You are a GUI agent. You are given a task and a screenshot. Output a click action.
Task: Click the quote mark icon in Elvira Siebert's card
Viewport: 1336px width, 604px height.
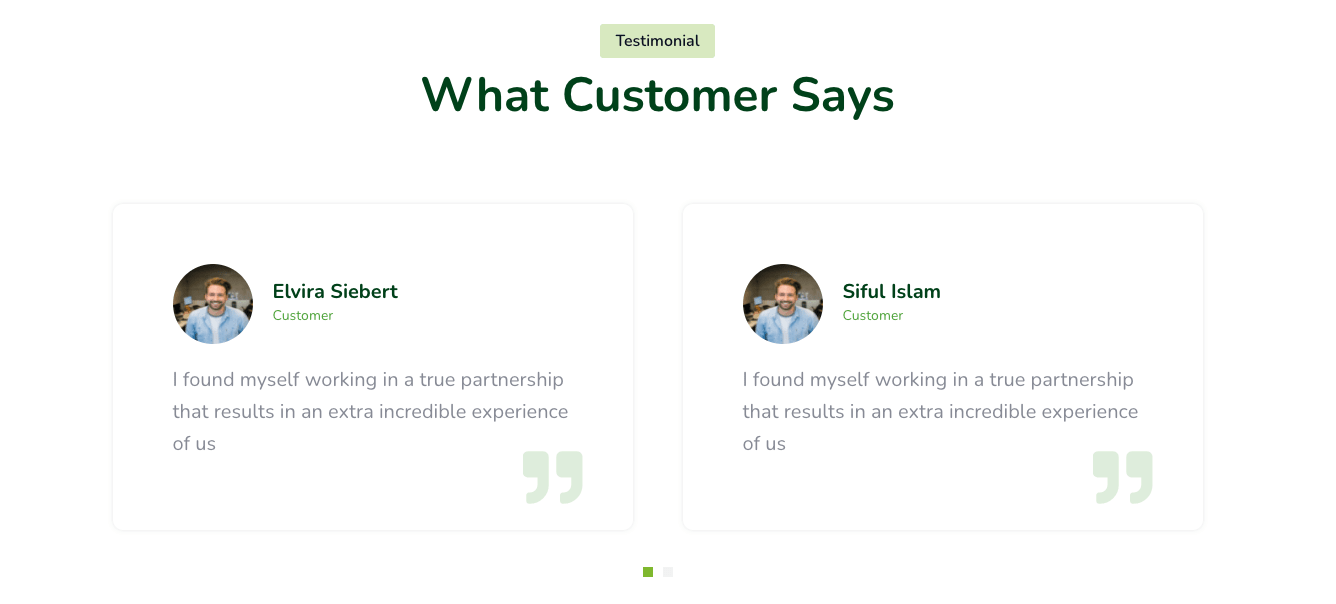tap(552, 477)
